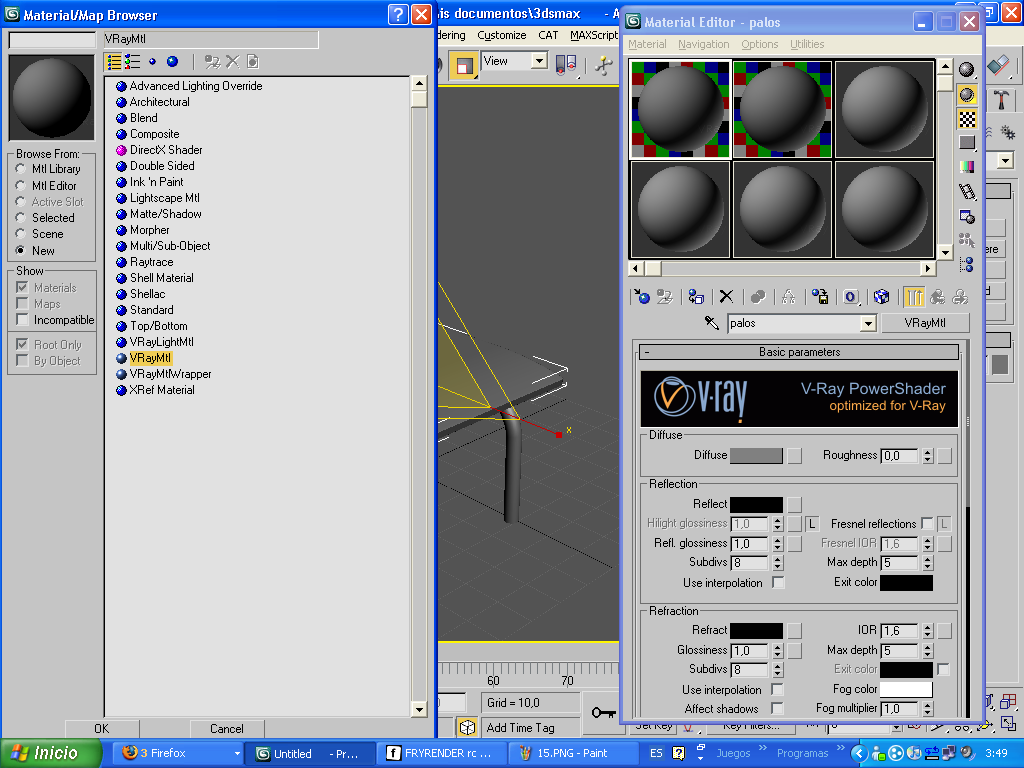Click Material/Map Navigator icon

point(967,264)
